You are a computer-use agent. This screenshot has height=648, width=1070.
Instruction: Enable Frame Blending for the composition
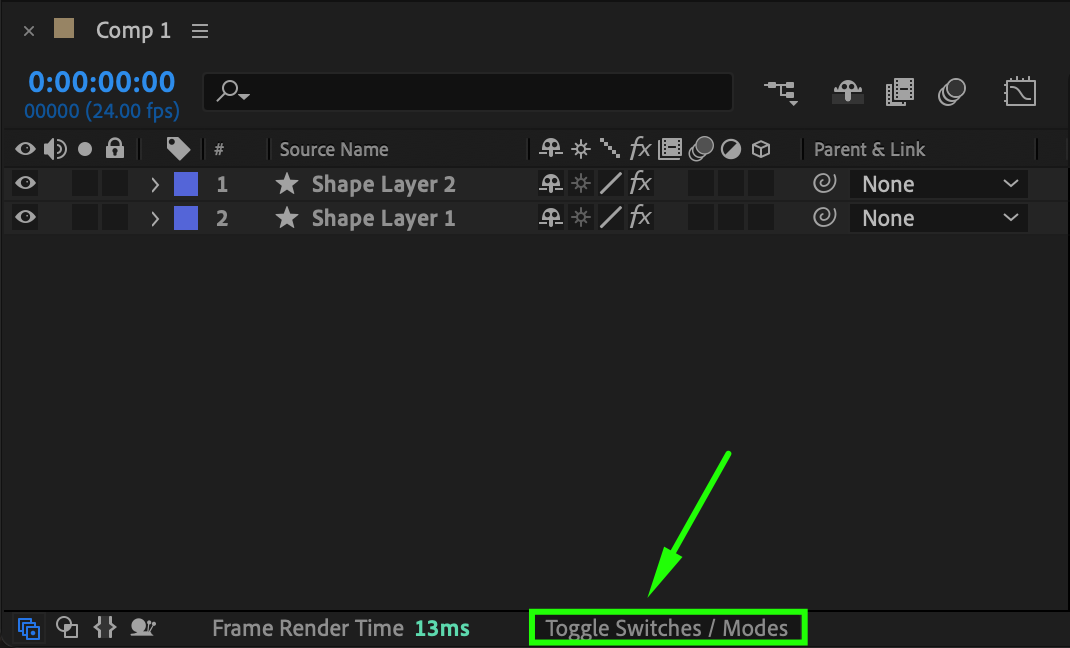899,92
